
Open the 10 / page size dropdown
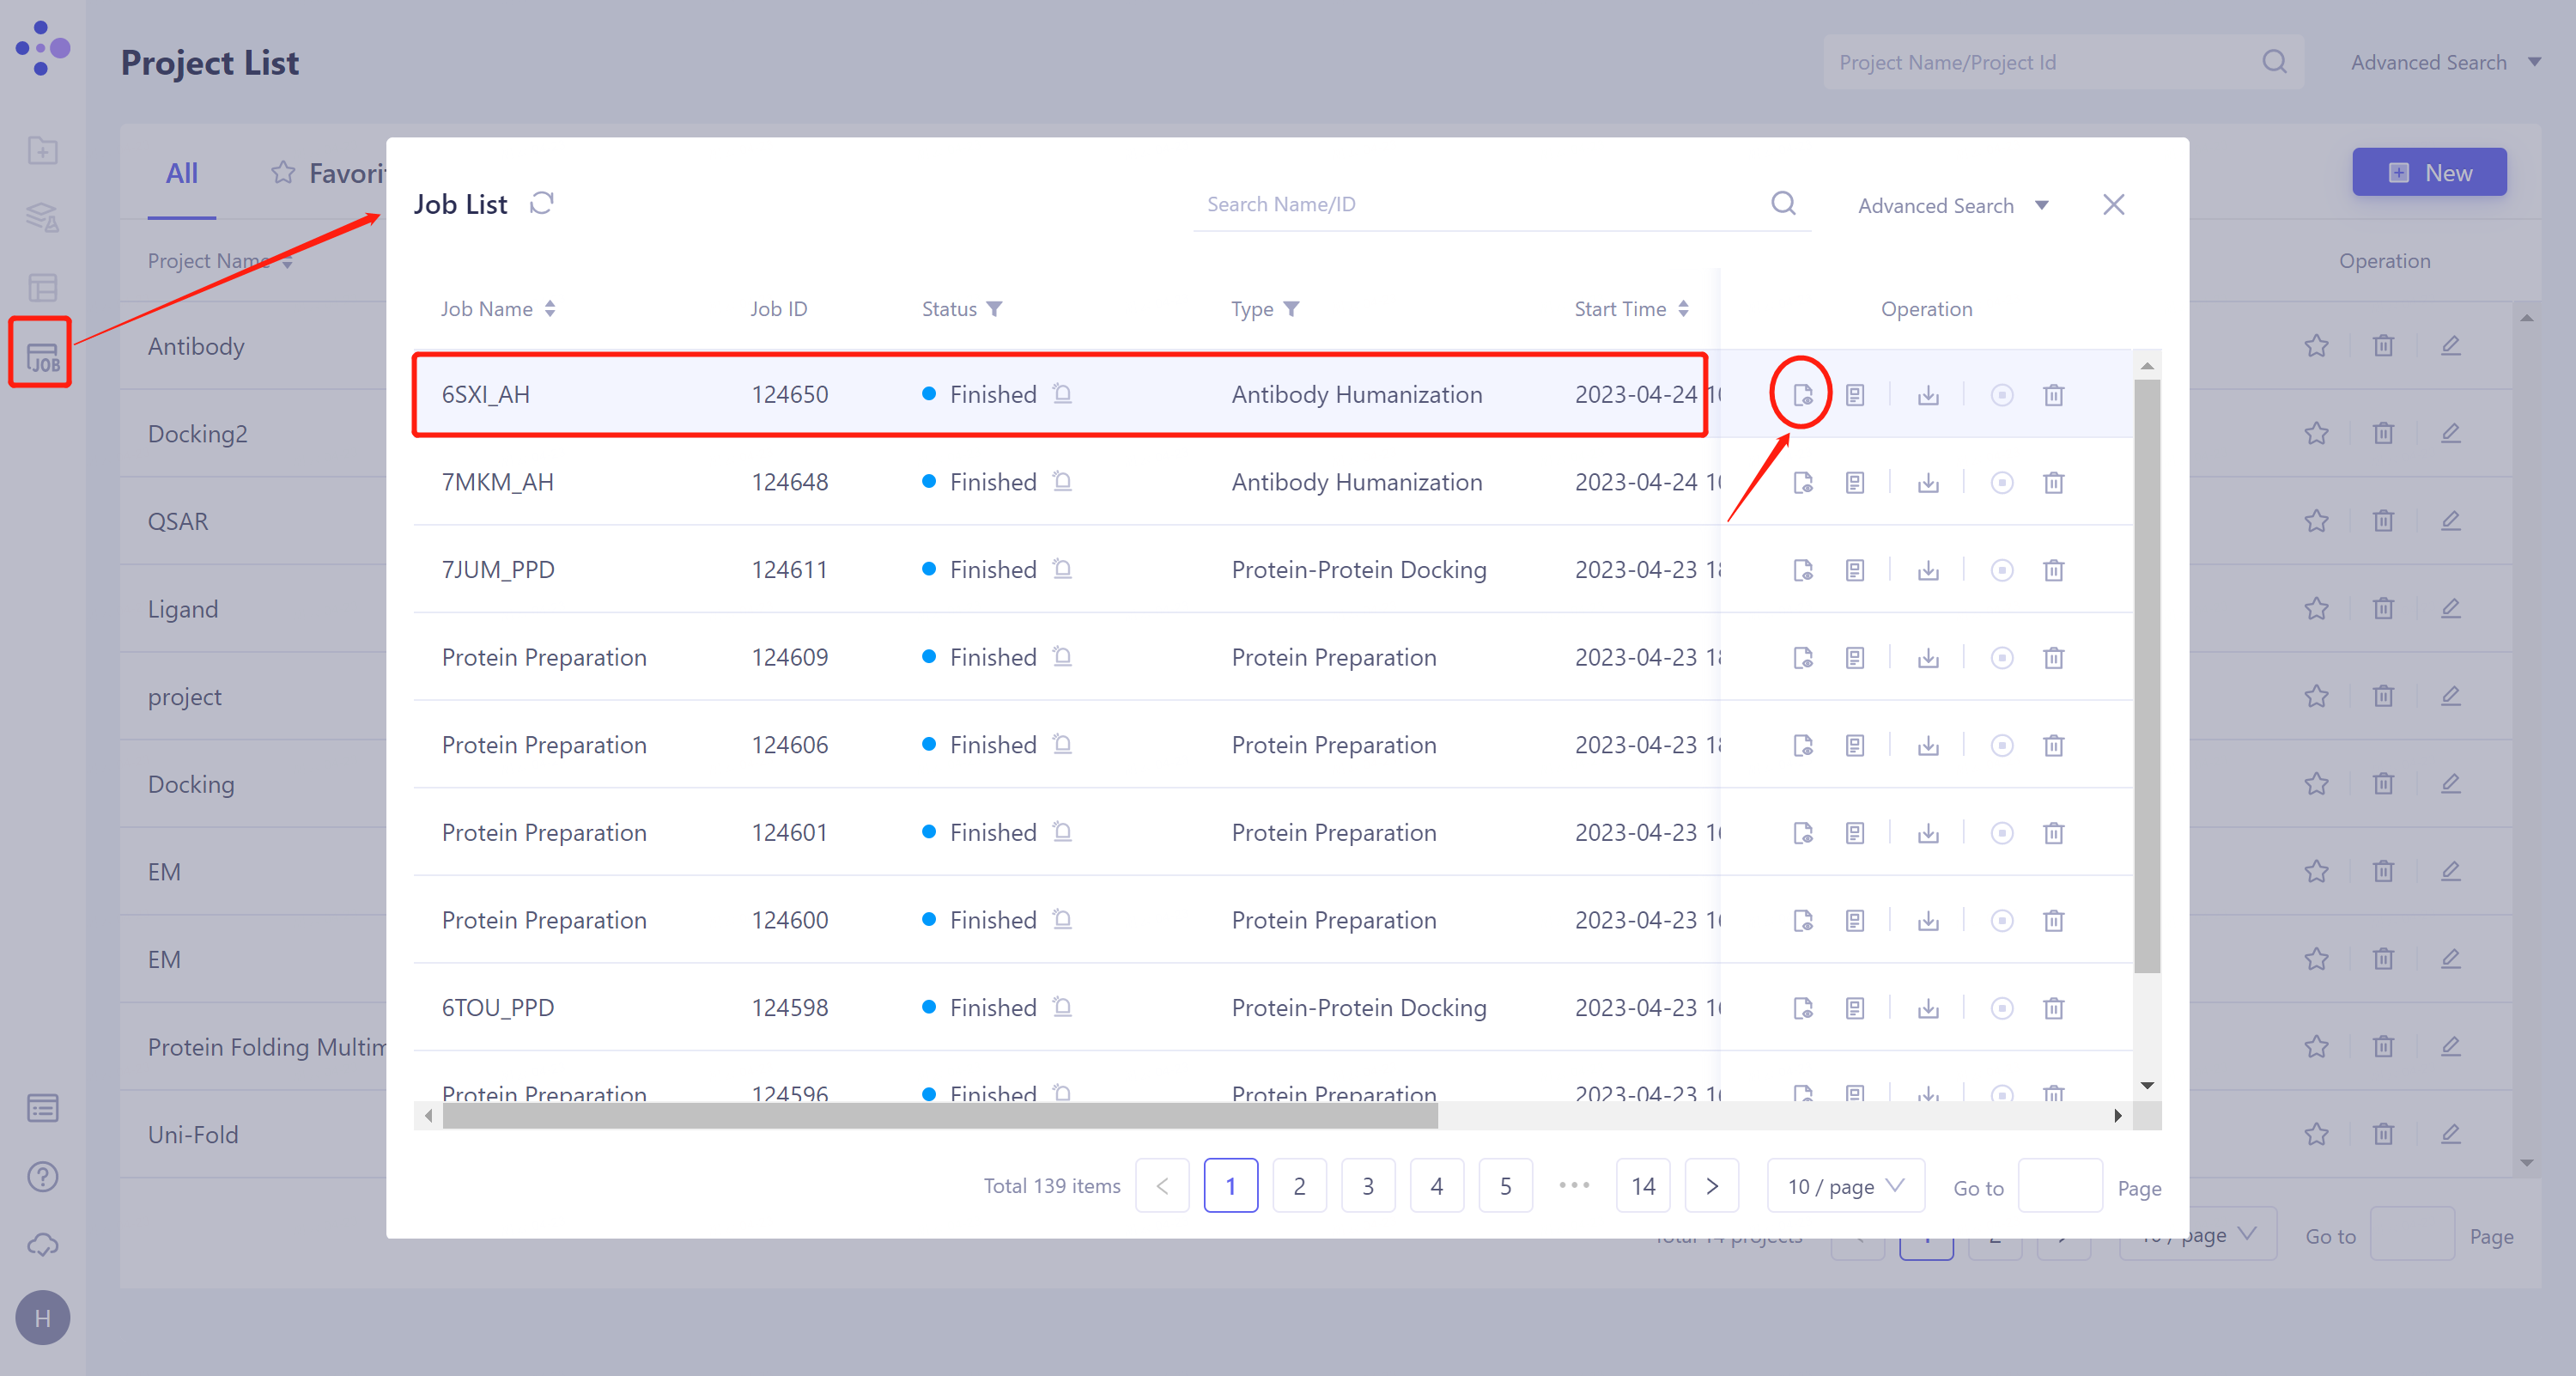coord(1845,1186)
